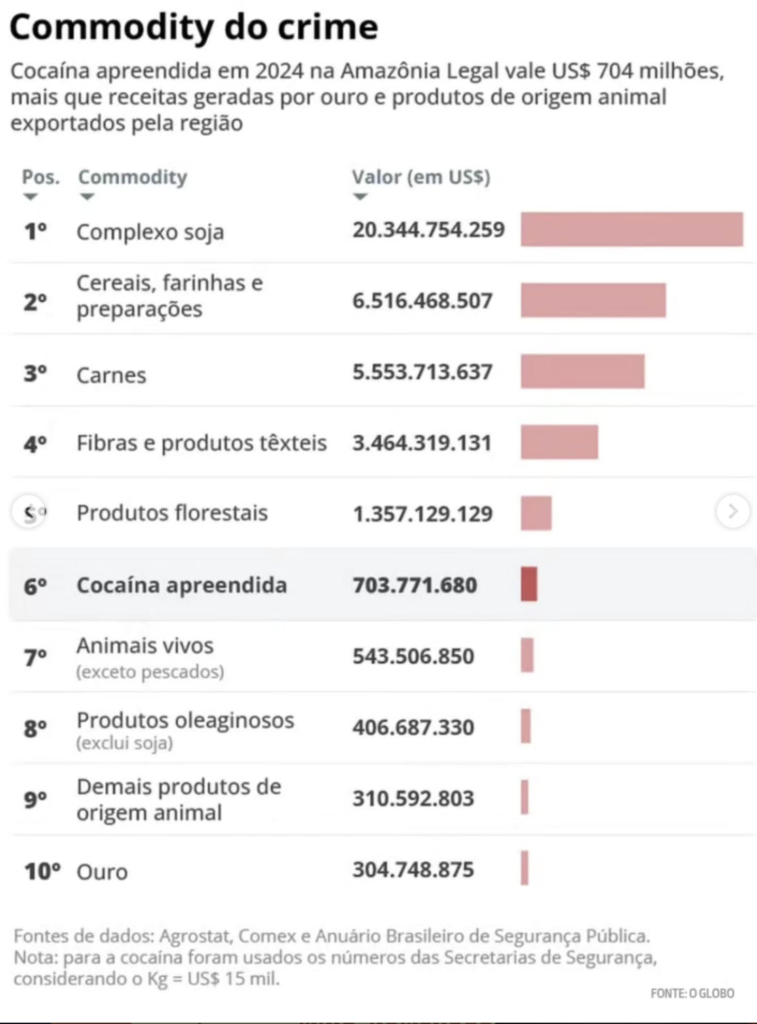Select the Cocaína apreendida highlighted row
This screenshot has width=757, height=1024.
click(383, 584)
